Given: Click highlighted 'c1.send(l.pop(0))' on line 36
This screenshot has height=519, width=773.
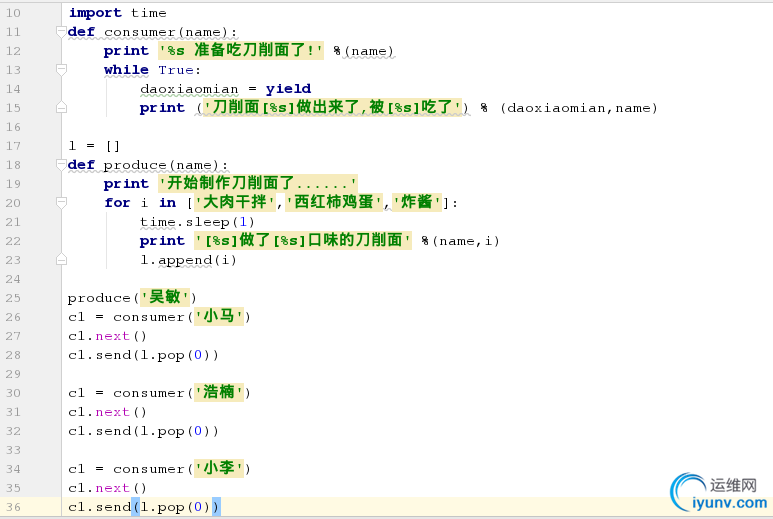Looking at the screenshot, I should click(144, 507).
